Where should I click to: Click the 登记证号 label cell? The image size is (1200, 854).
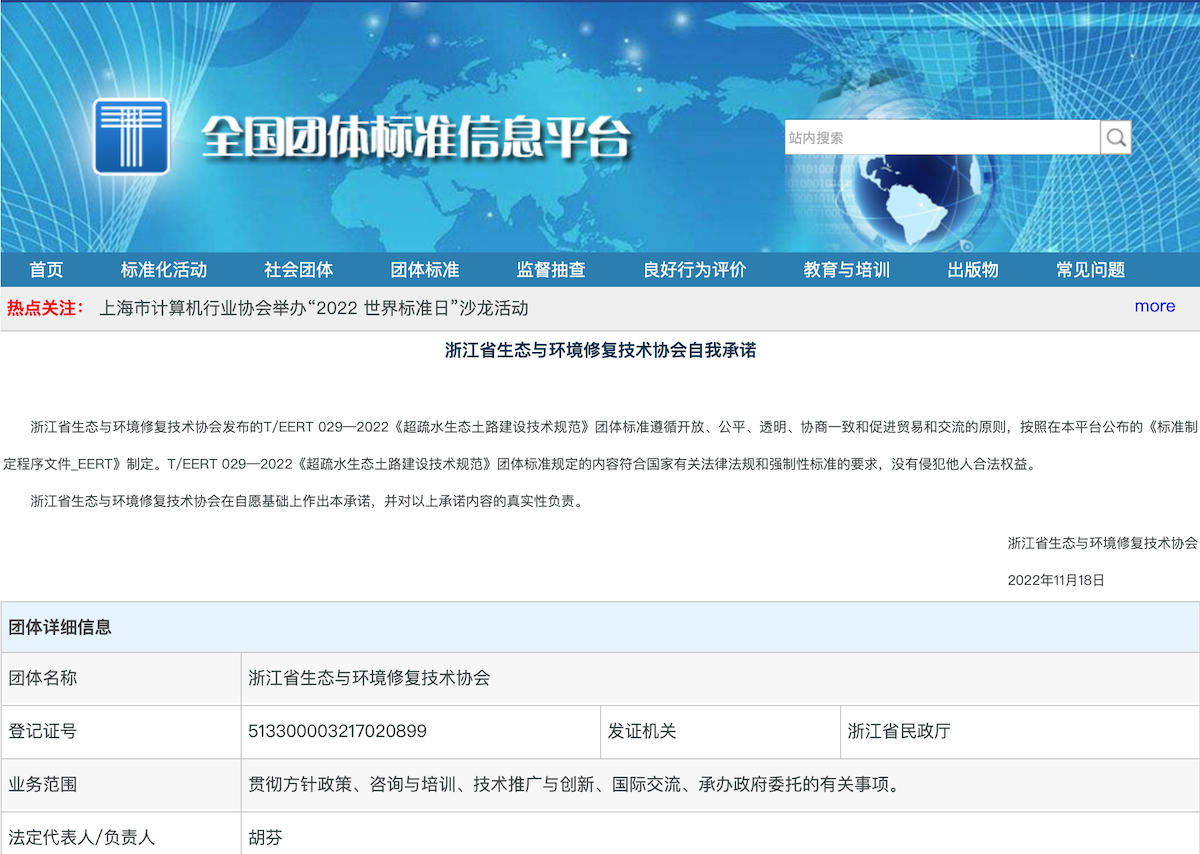[121, 732]
